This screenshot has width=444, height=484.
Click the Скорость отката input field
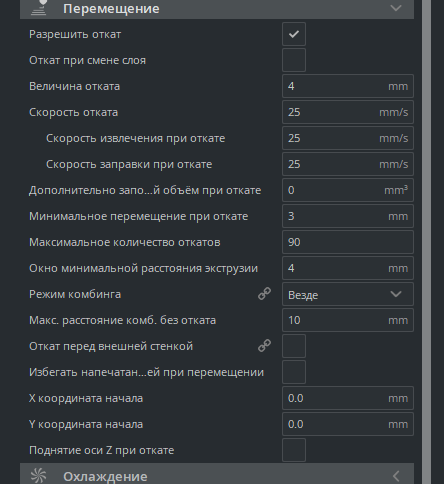(348, 112)
